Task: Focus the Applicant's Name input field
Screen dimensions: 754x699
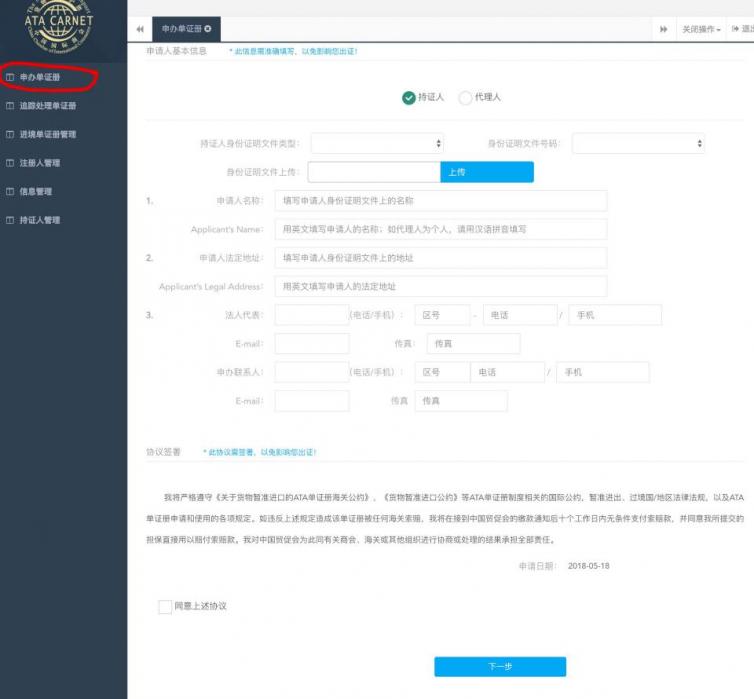Action: tap(441, 229)
